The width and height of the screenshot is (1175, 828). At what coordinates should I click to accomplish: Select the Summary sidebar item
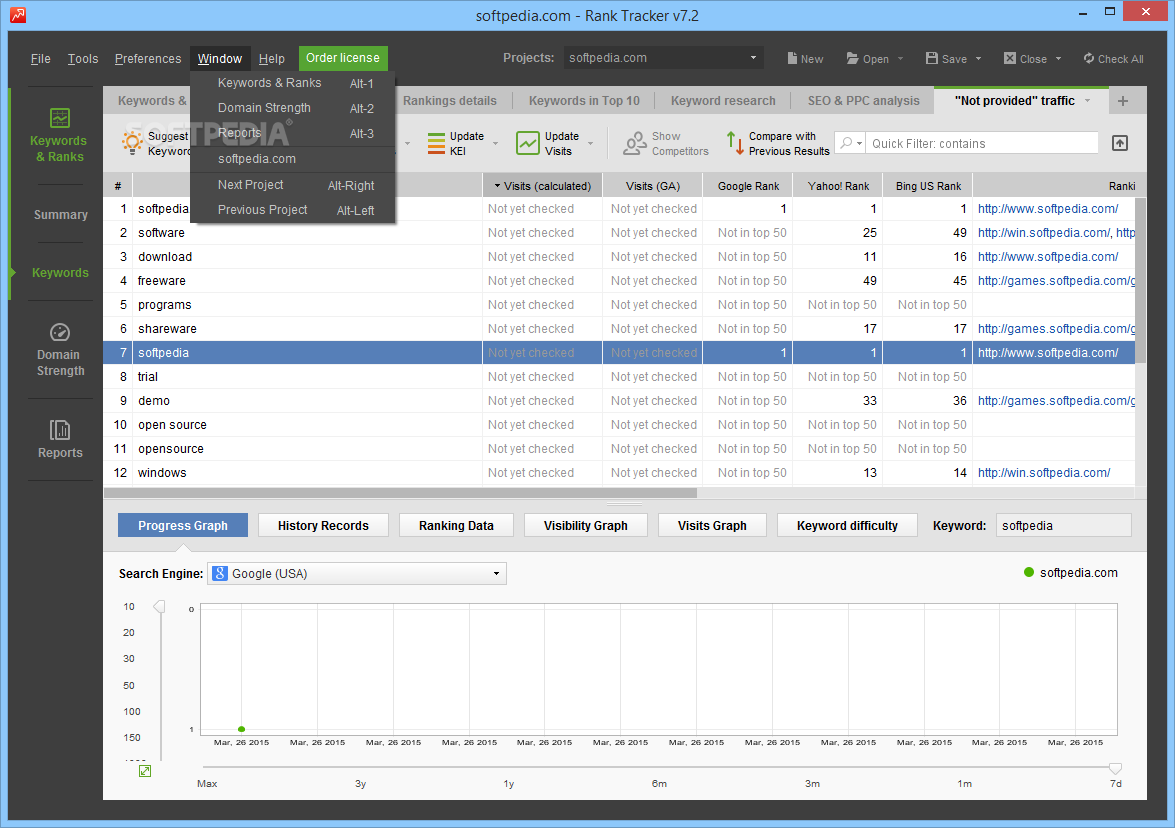[60, 214]
